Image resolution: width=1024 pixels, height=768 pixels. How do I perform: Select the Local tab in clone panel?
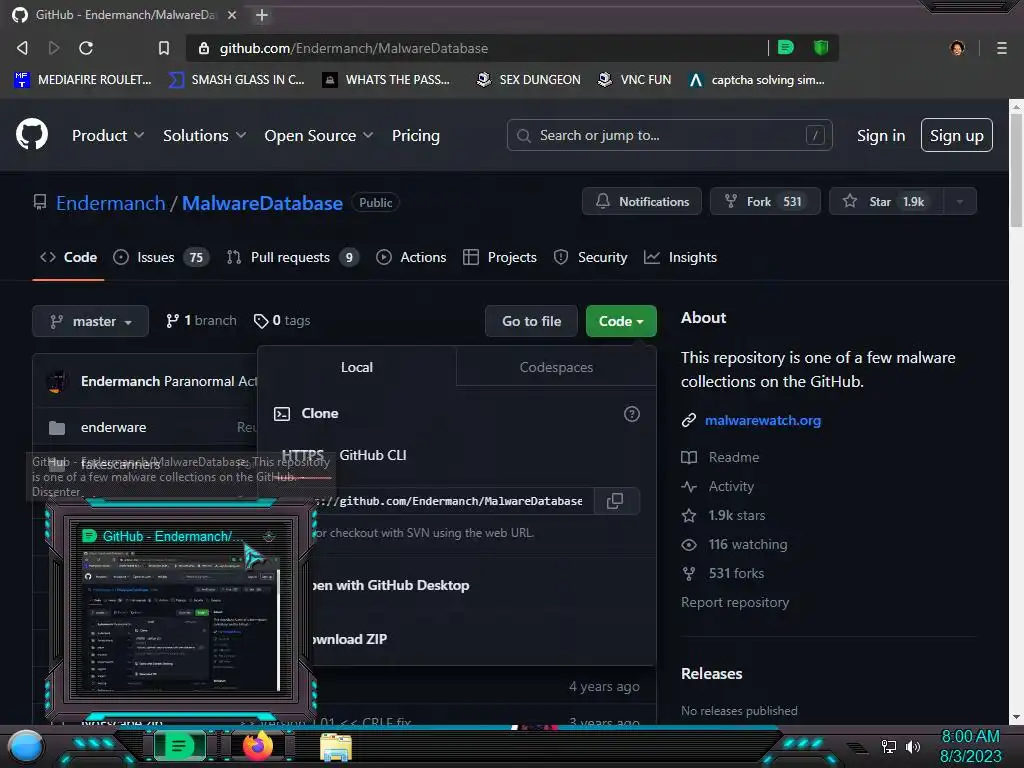[x=357, y=367]
